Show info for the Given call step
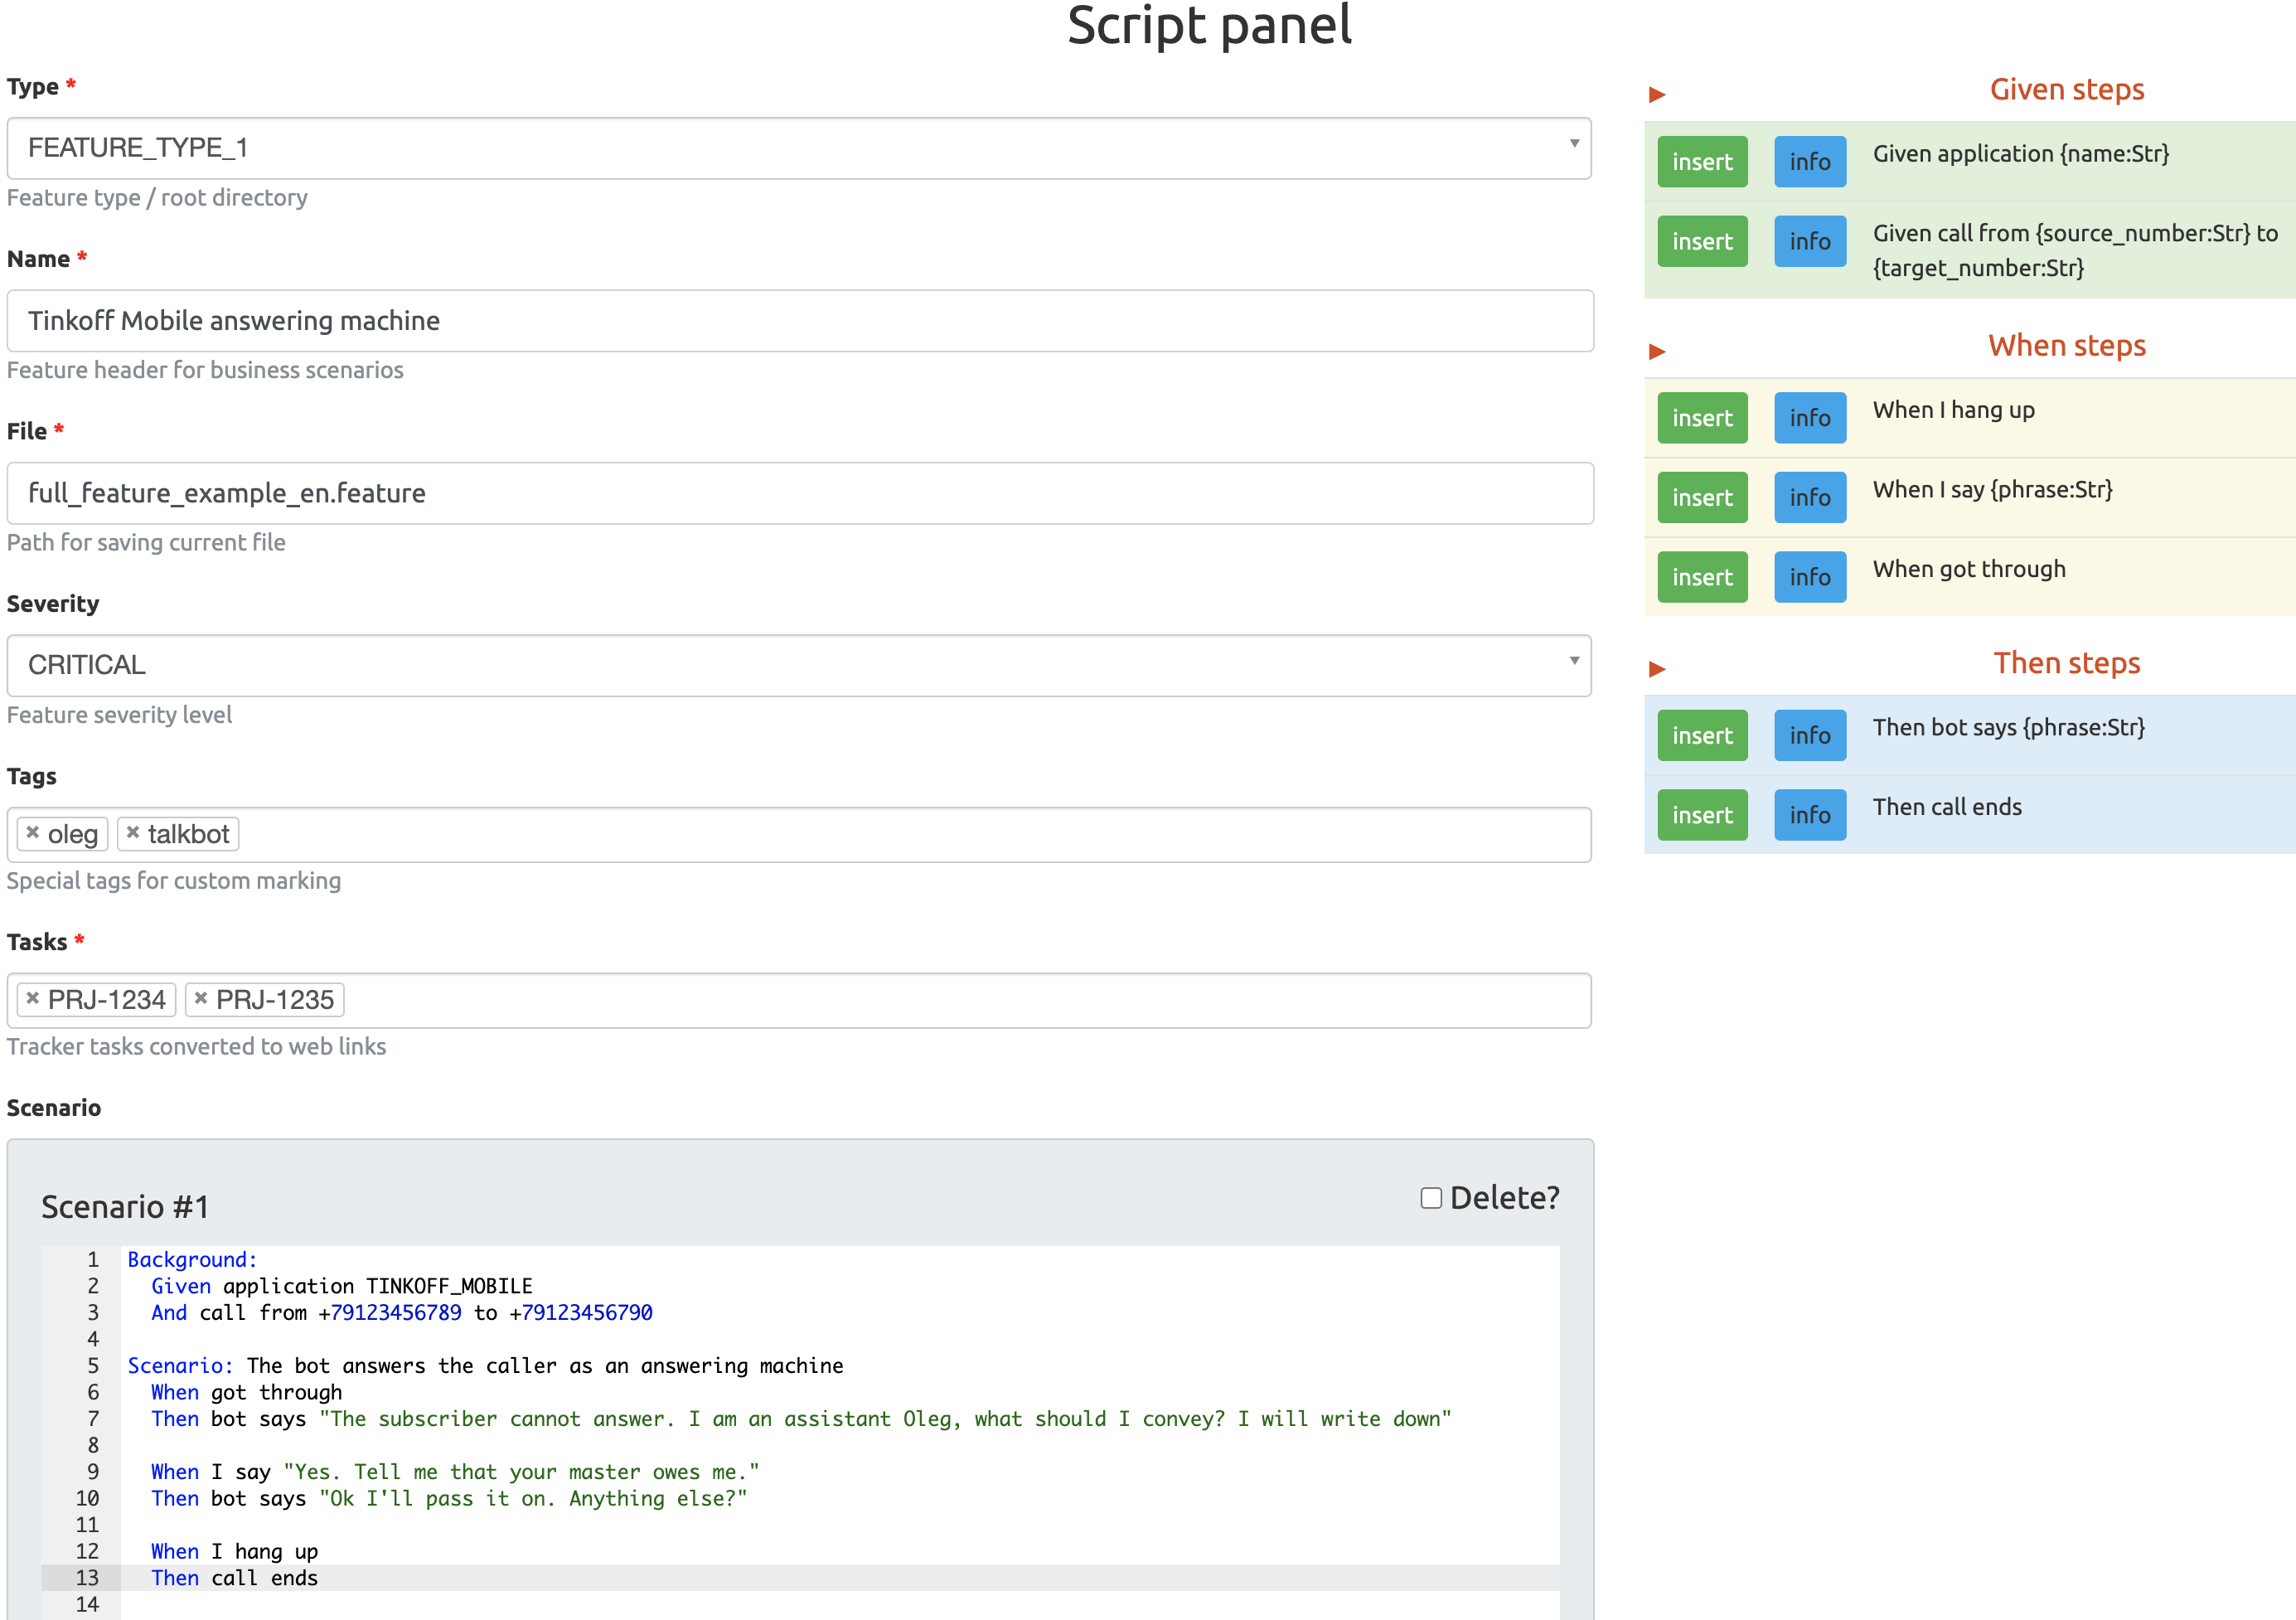Viewport: 2296px width, 1620px height. click(x=1810, y=241)
